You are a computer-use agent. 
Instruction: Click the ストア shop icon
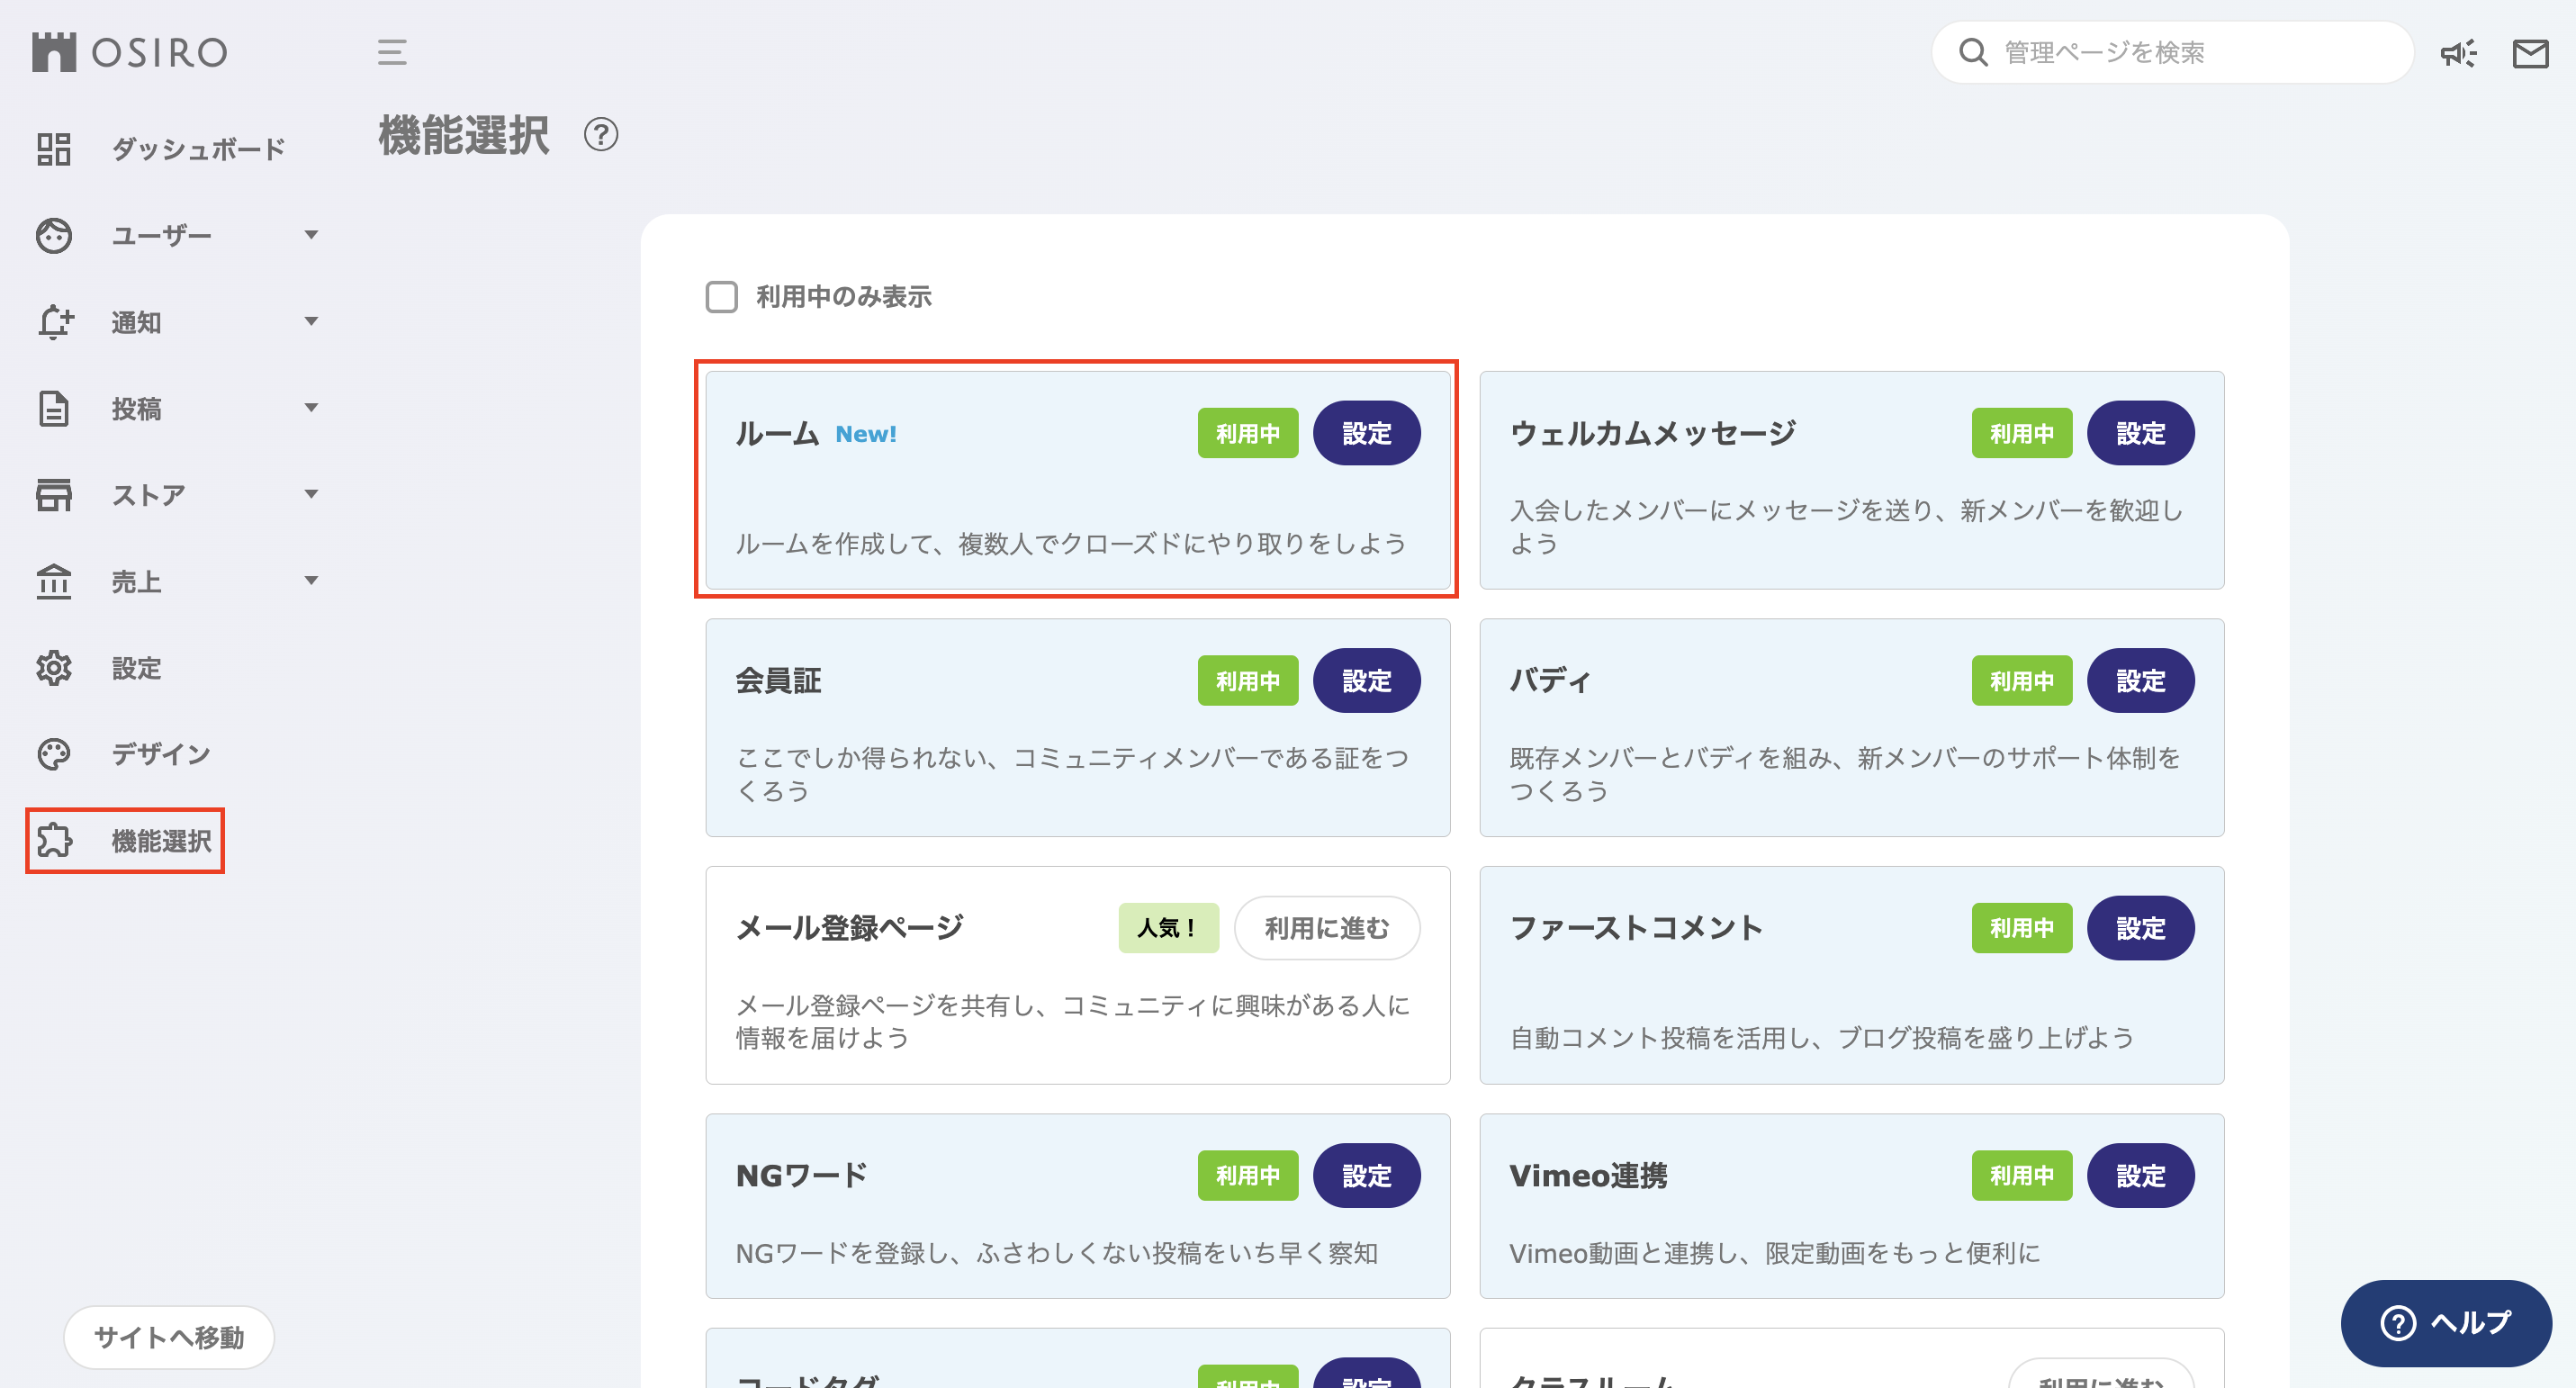pos(54,494)
